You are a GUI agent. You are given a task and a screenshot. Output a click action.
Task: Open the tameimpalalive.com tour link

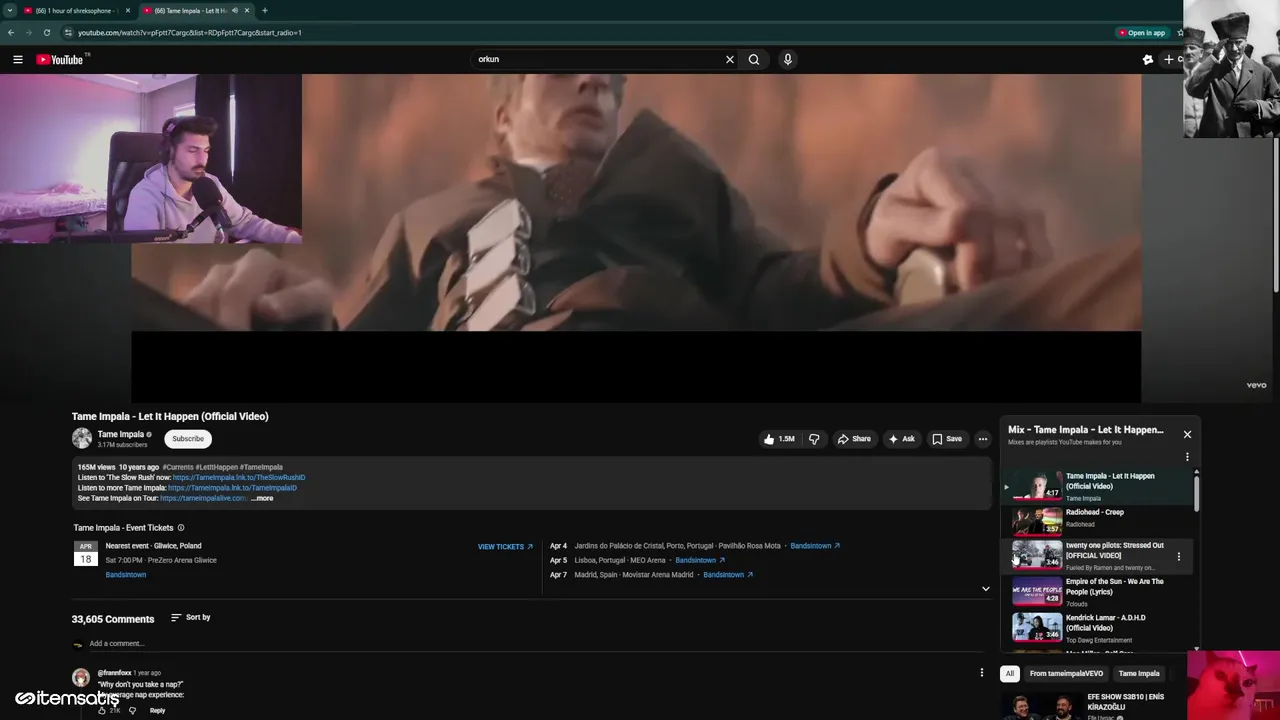(x=203, y=498)
